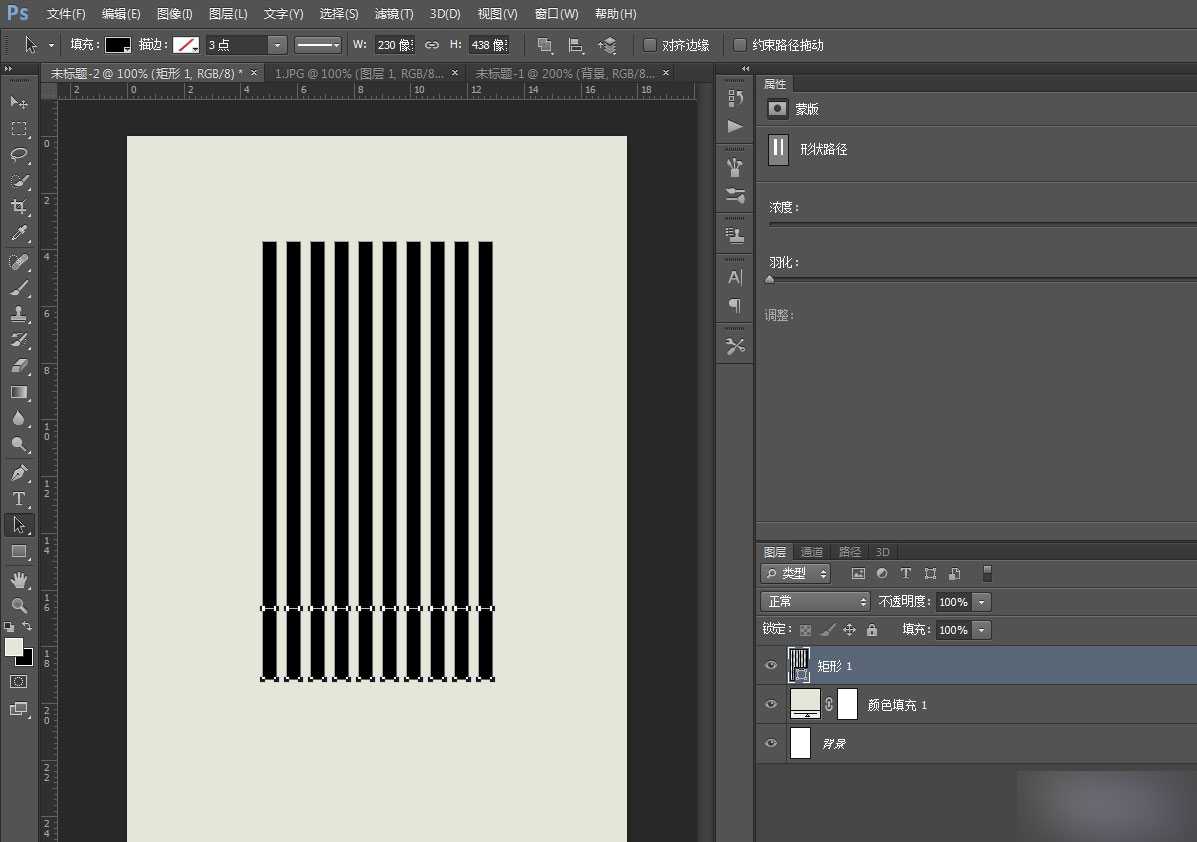Hide the 矩形 1 layer
The width and height of the screenshot is (1197, 842).
point(771,666)
